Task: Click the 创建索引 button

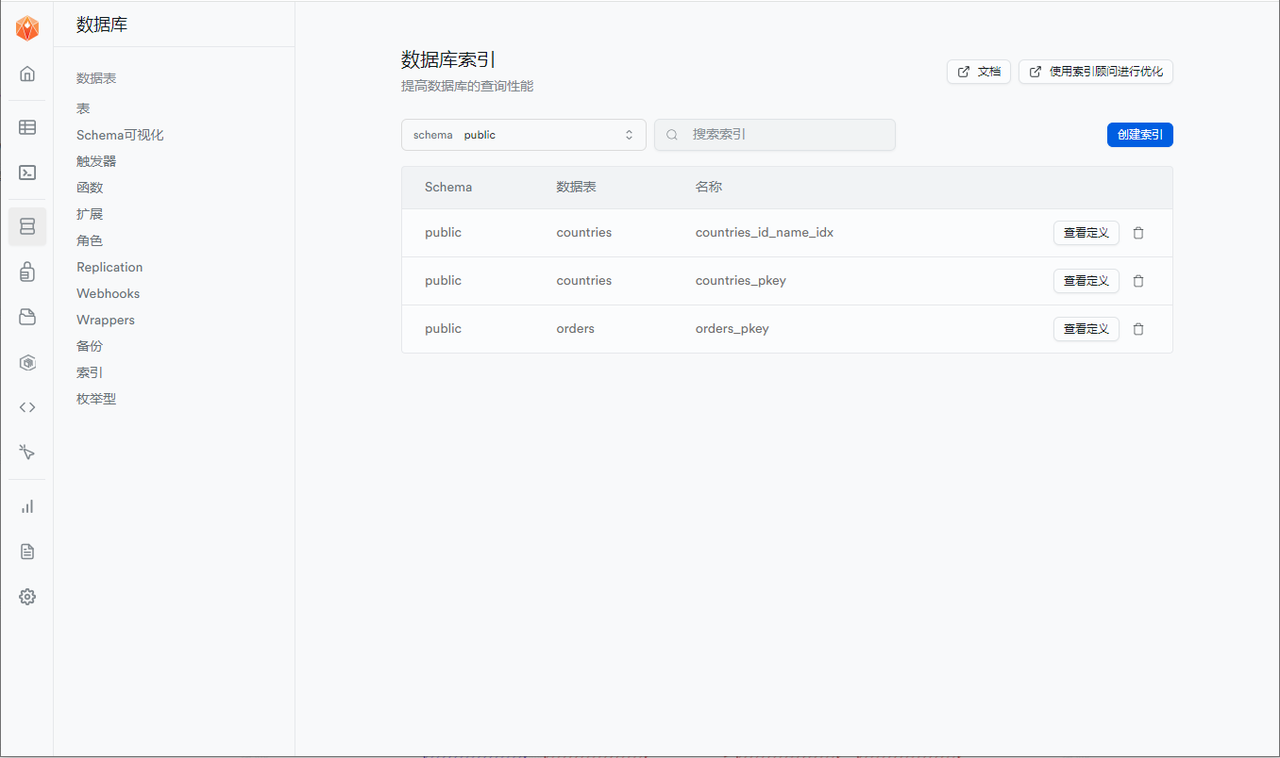Action: coord(1139,134)
